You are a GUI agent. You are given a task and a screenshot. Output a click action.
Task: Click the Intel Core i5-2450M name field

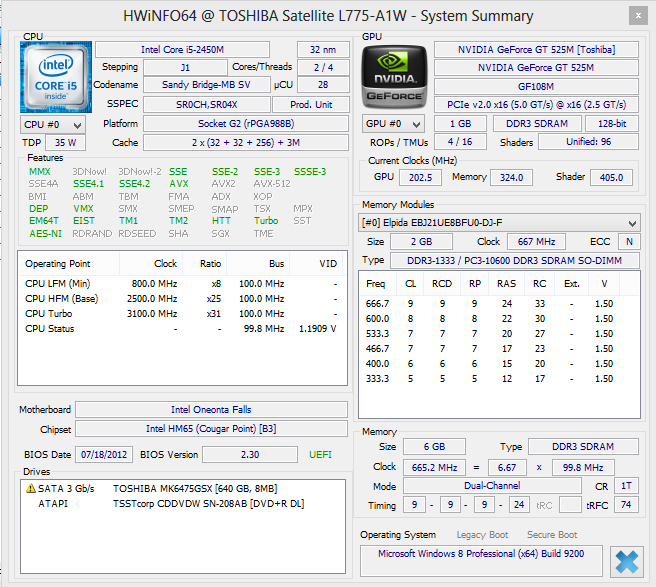(182, 49)
